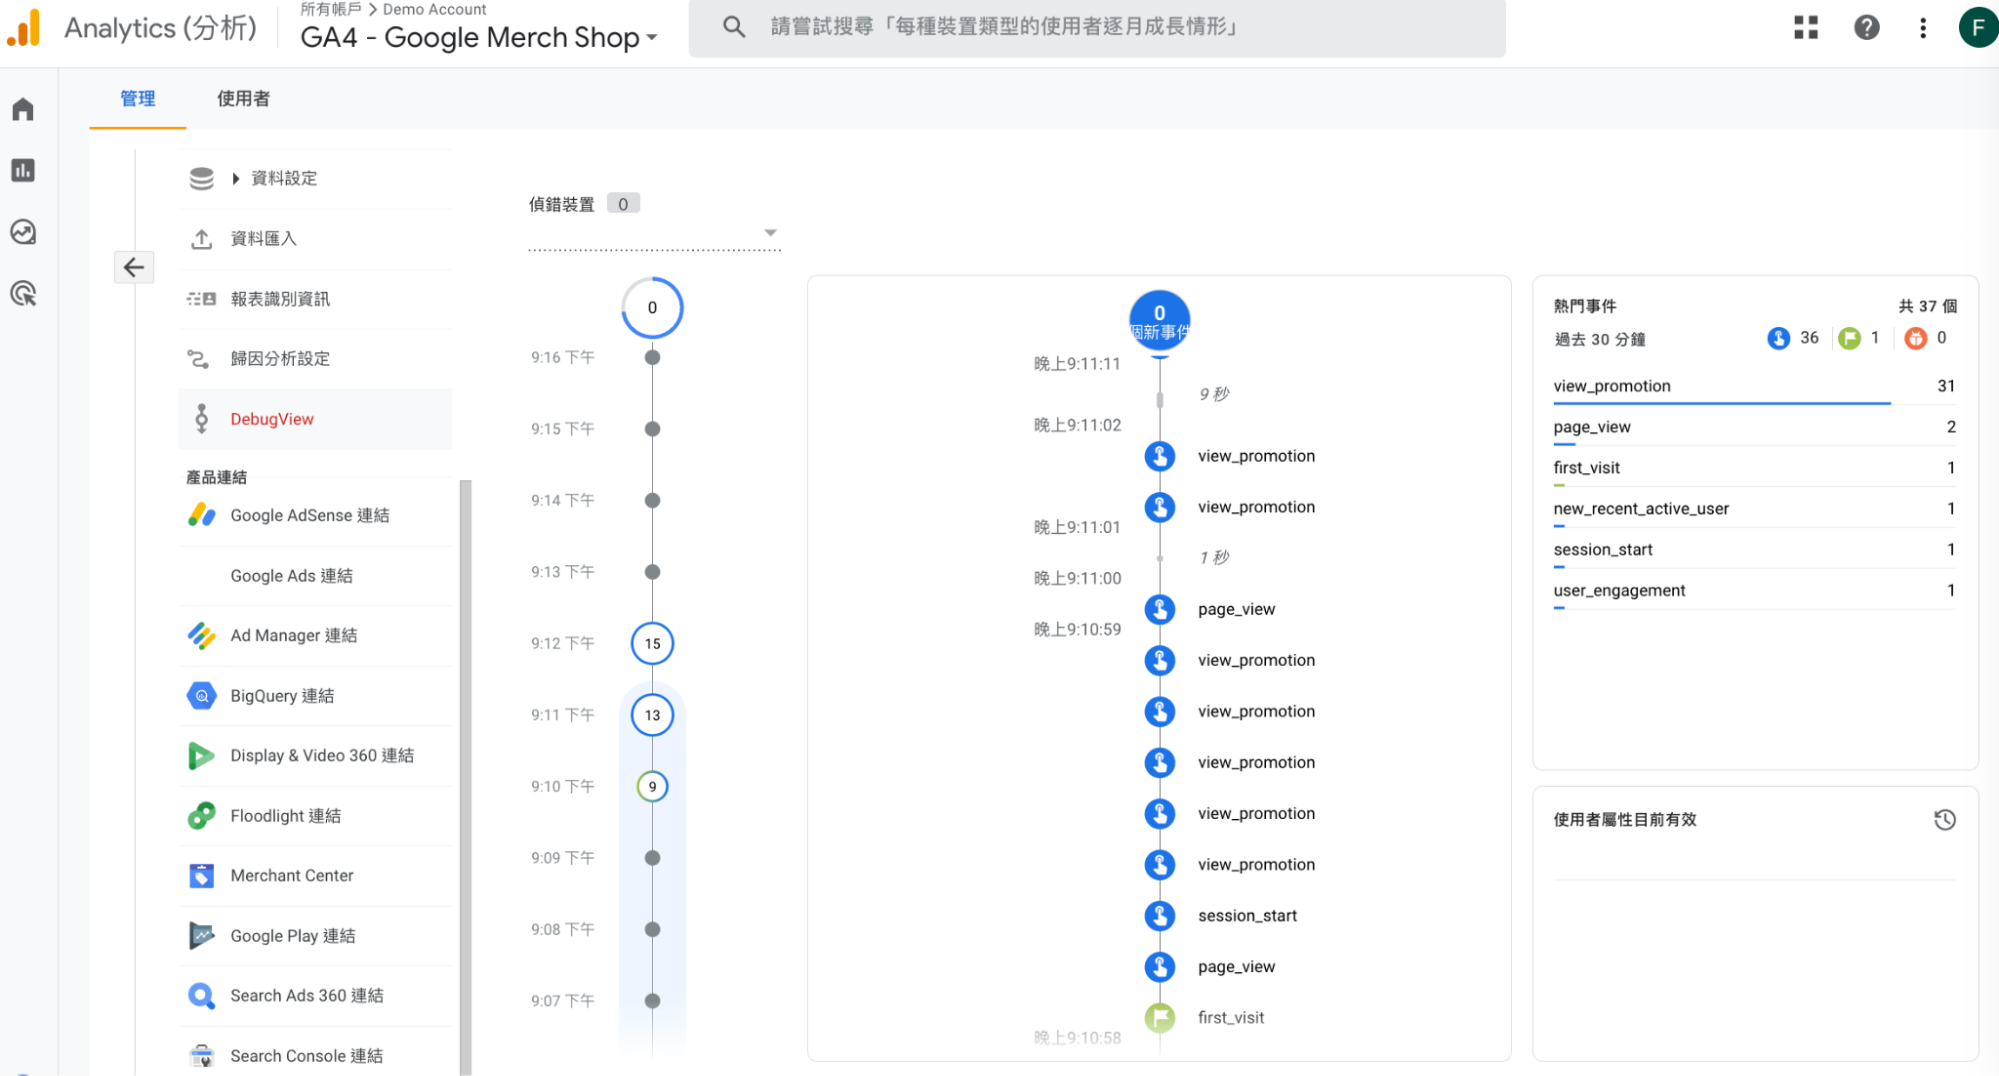Viewport: 1999px width, 1076px height.
Task: Click the admin menu vertical scrollbar
Action: pos(465,777)
